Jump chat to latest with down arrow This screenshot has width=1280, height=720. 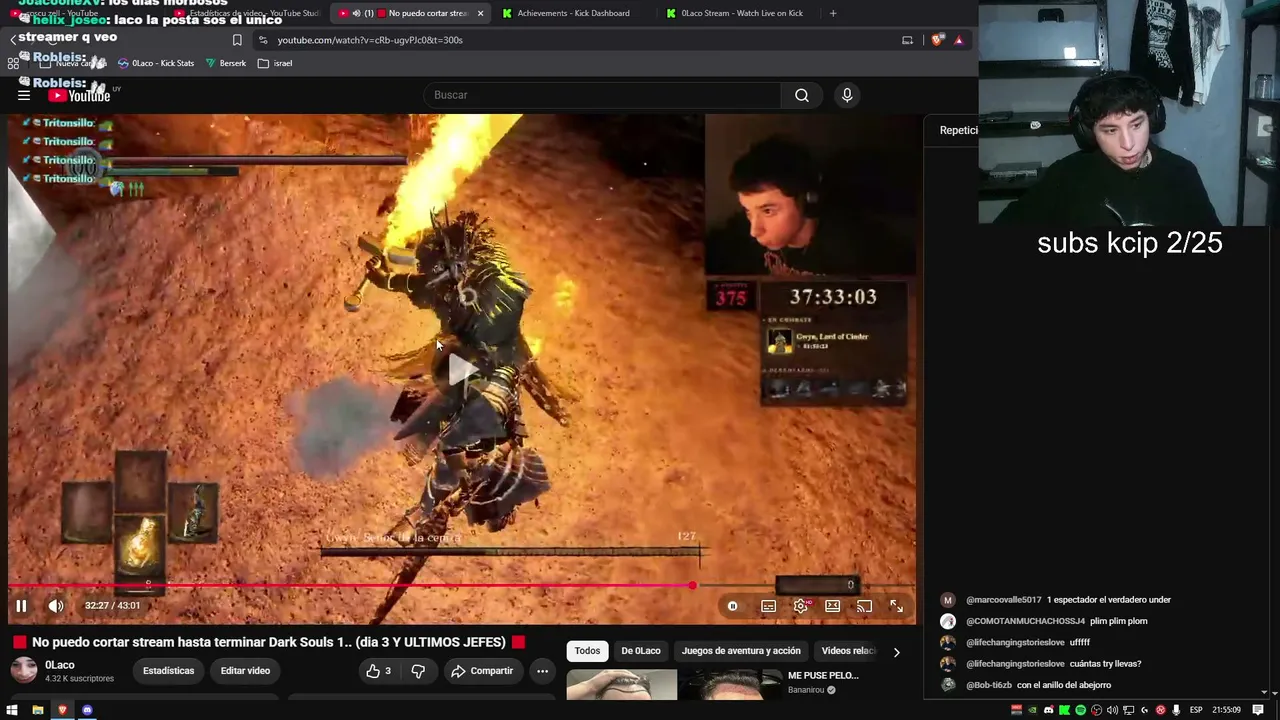point(1265,691)
